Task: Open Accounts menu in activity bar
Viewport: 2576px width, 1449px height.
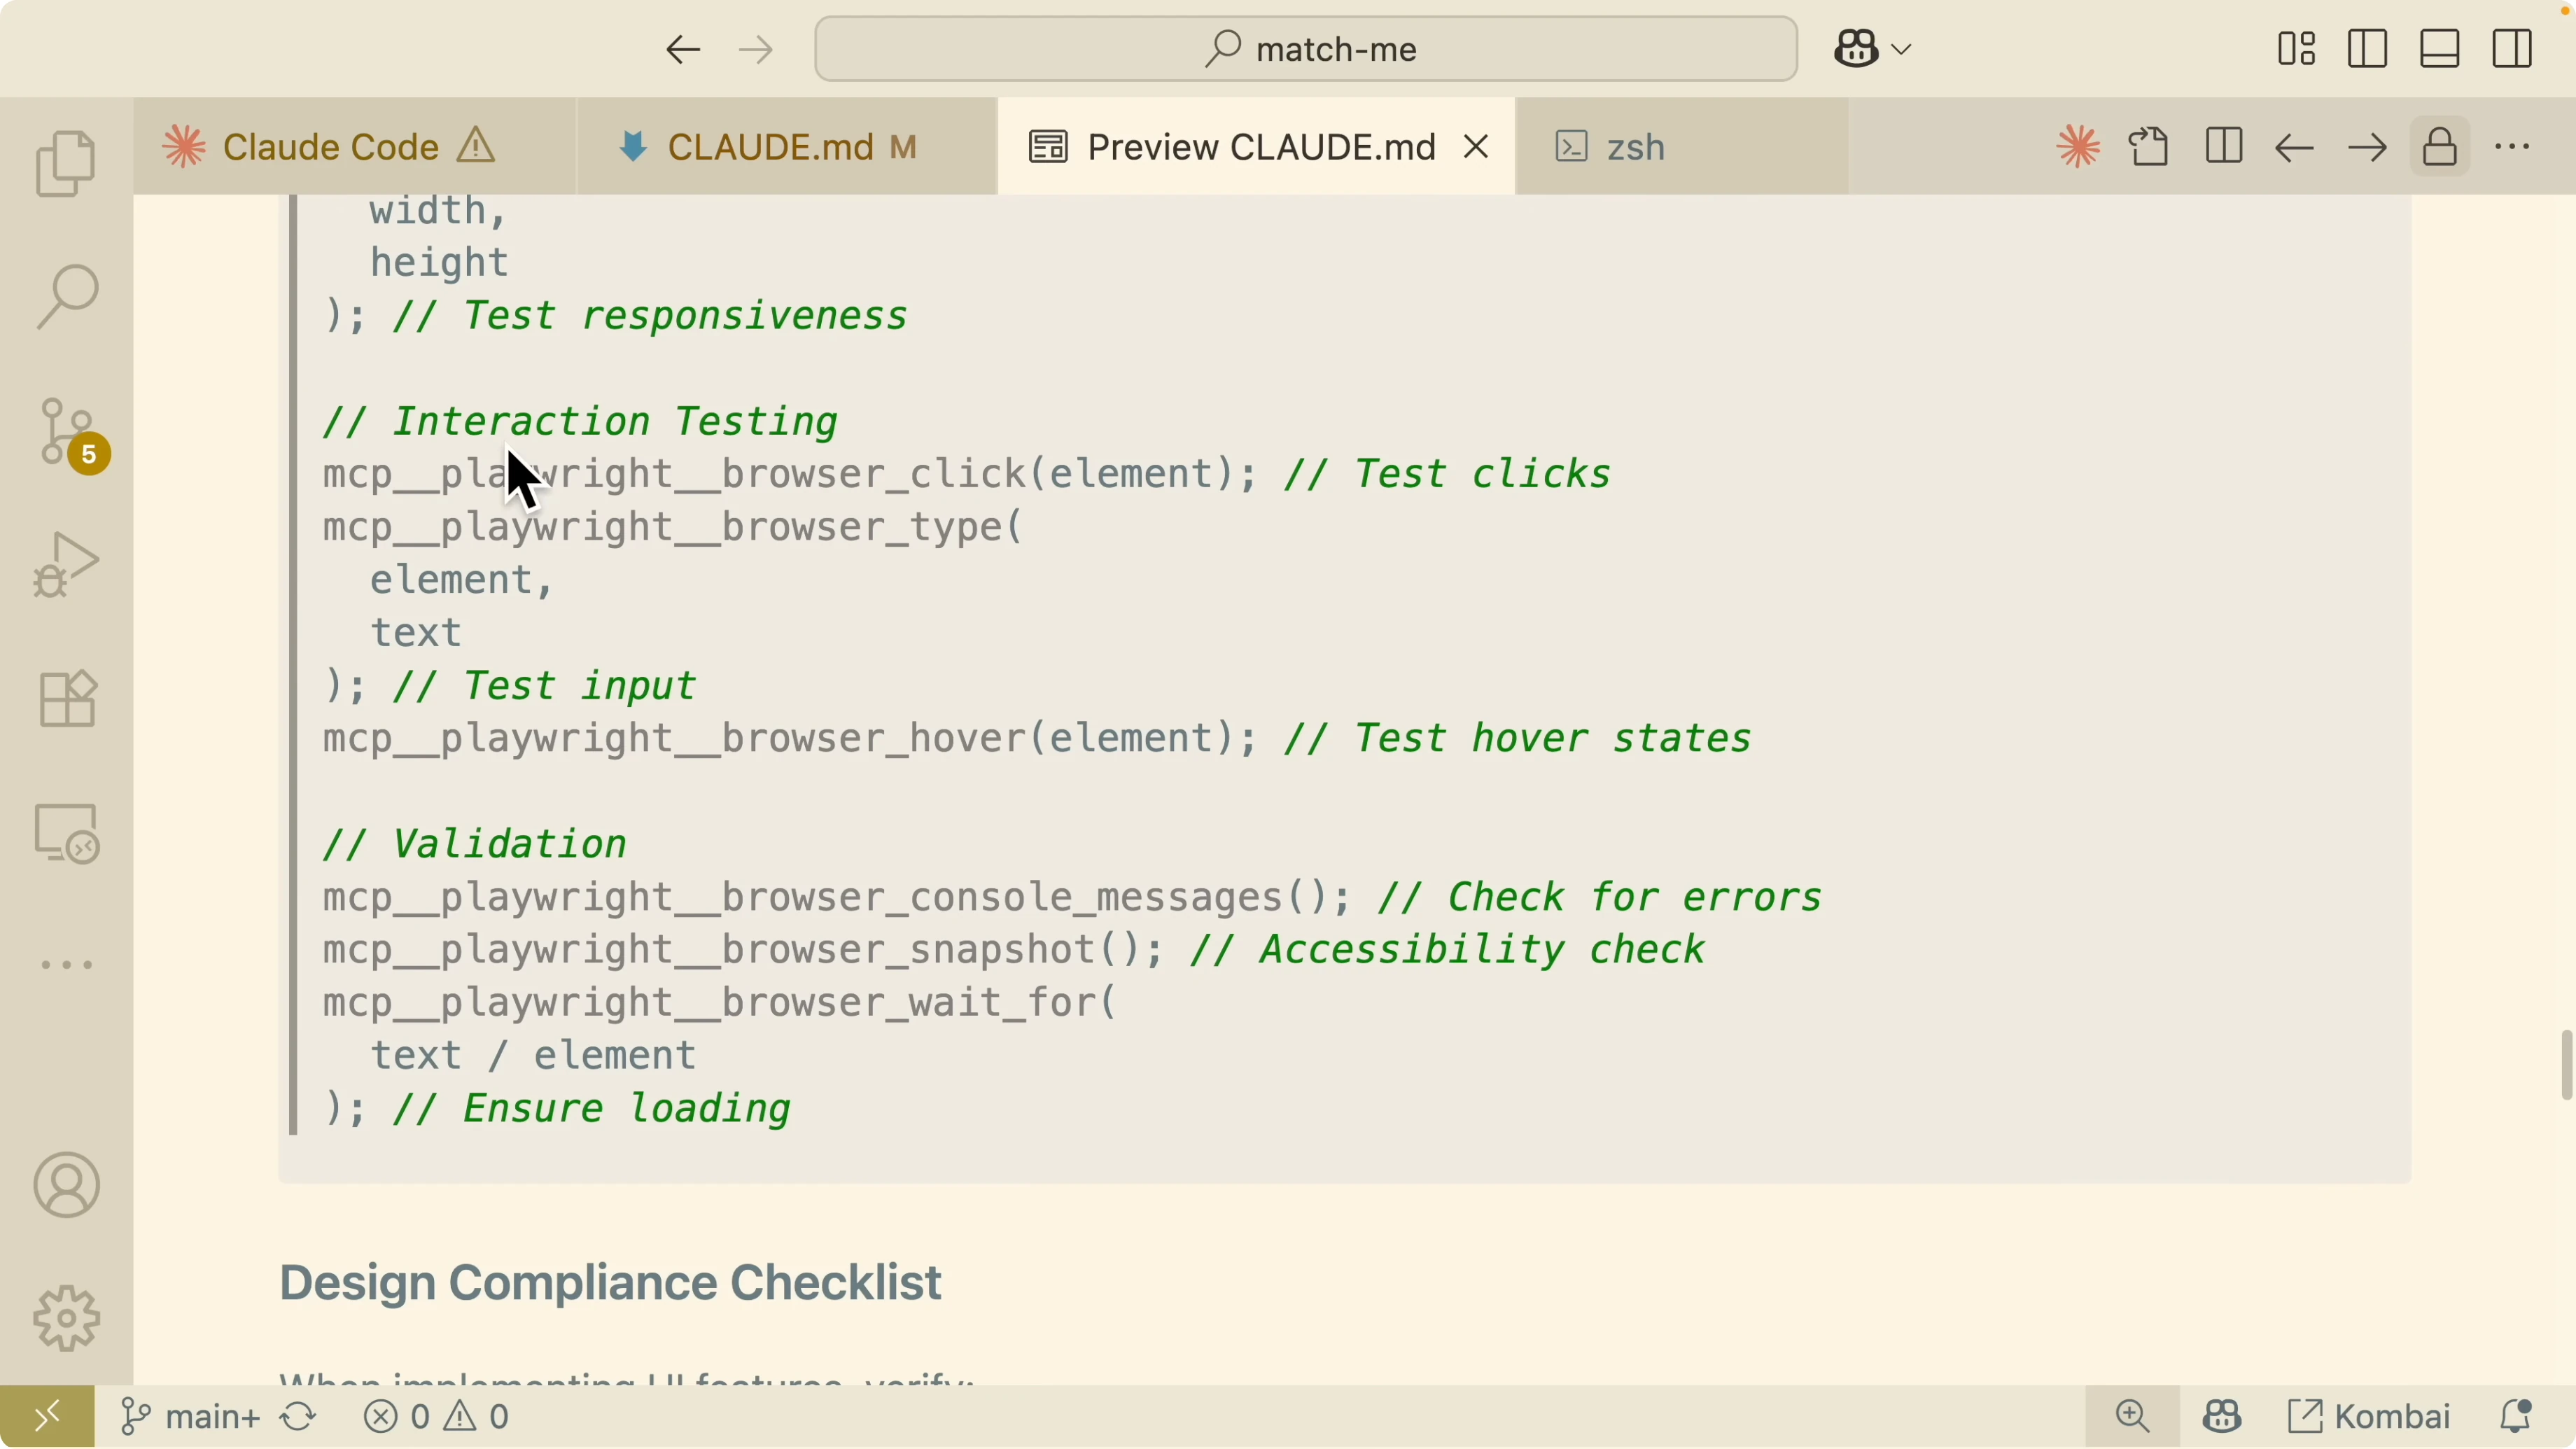Action: coord(66,1185)
